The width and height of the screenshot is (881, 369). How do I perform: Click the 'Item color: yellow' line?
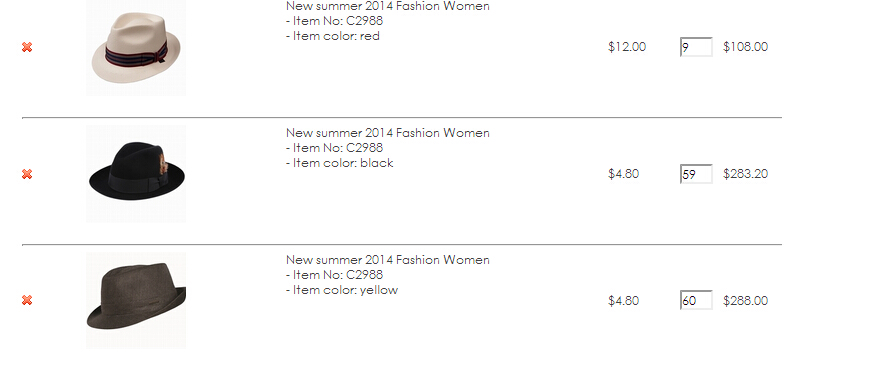(342, 290)
